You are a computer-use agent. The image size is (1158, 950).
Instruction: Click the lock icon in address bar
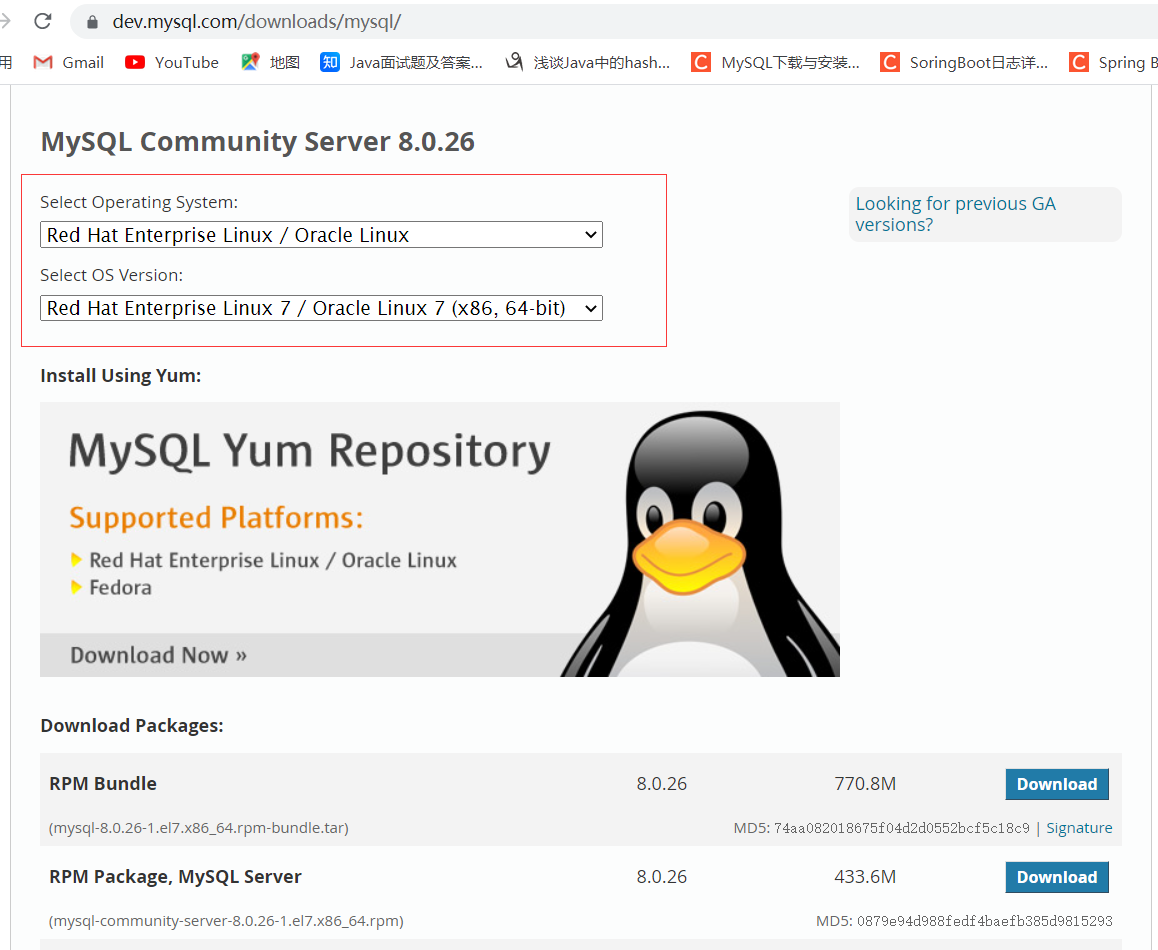click(92, 22)
